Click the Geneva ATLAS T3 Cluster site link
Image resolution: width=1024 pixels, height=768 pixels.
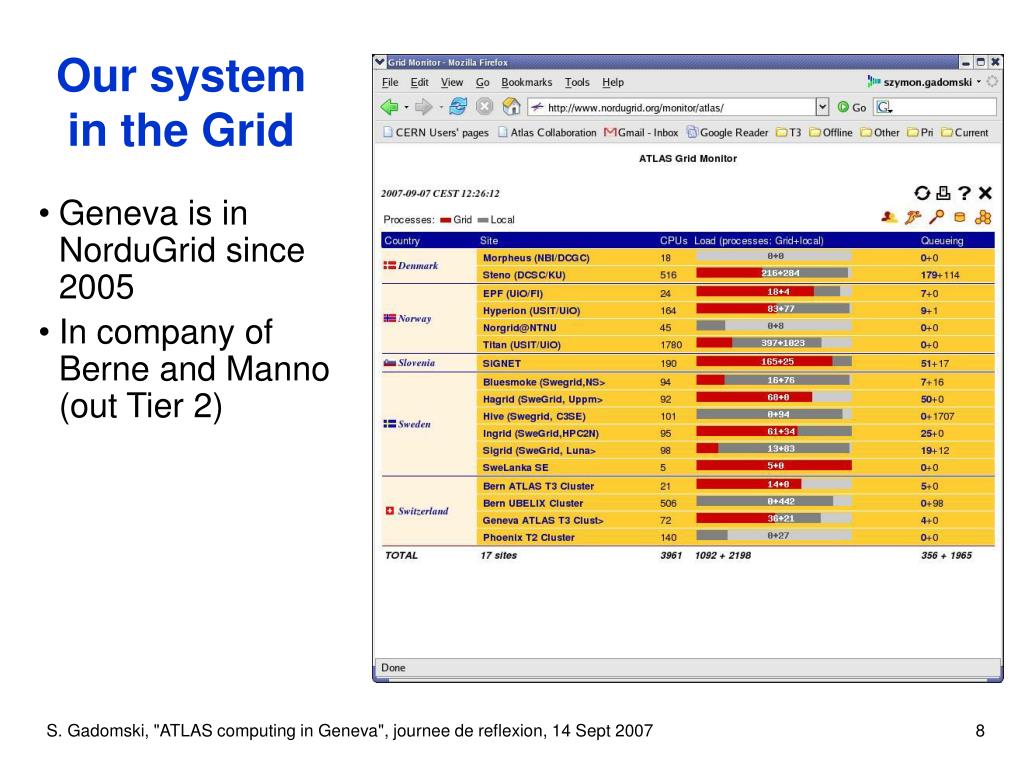pyautogui.click(x=543, y=520)
